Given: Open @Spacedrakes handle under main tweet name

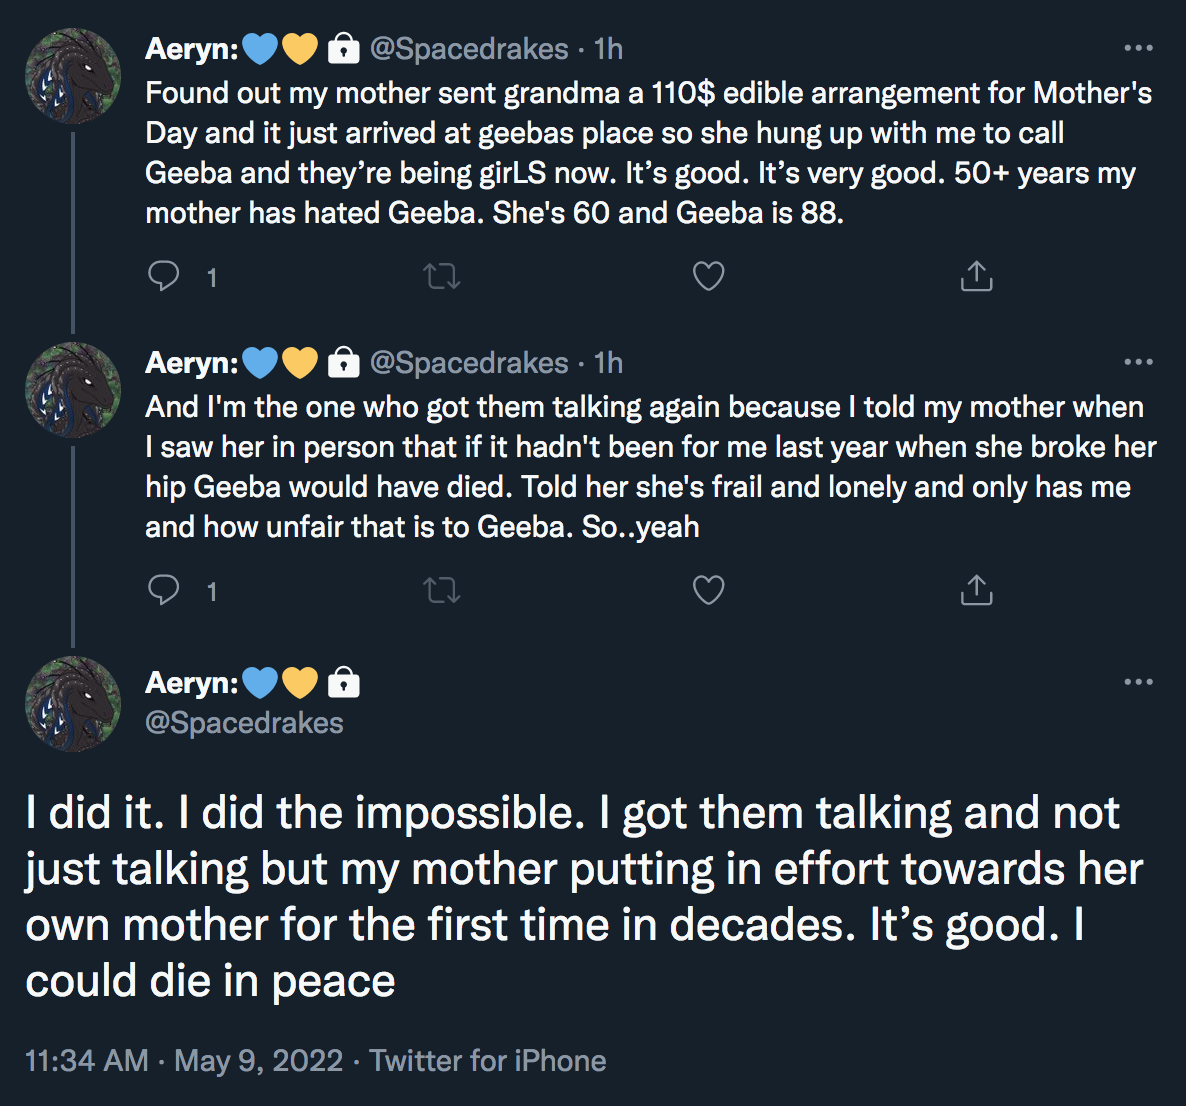Looking at the screenshot, I should pyautogui.click(x=244, y=723).
